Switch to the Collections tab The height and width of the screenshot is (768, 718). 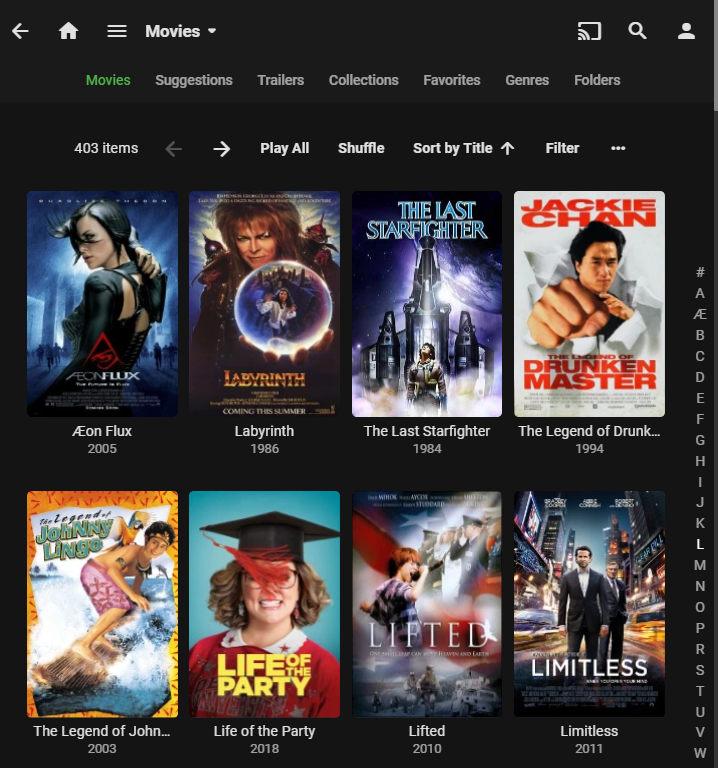coord(363,80)
